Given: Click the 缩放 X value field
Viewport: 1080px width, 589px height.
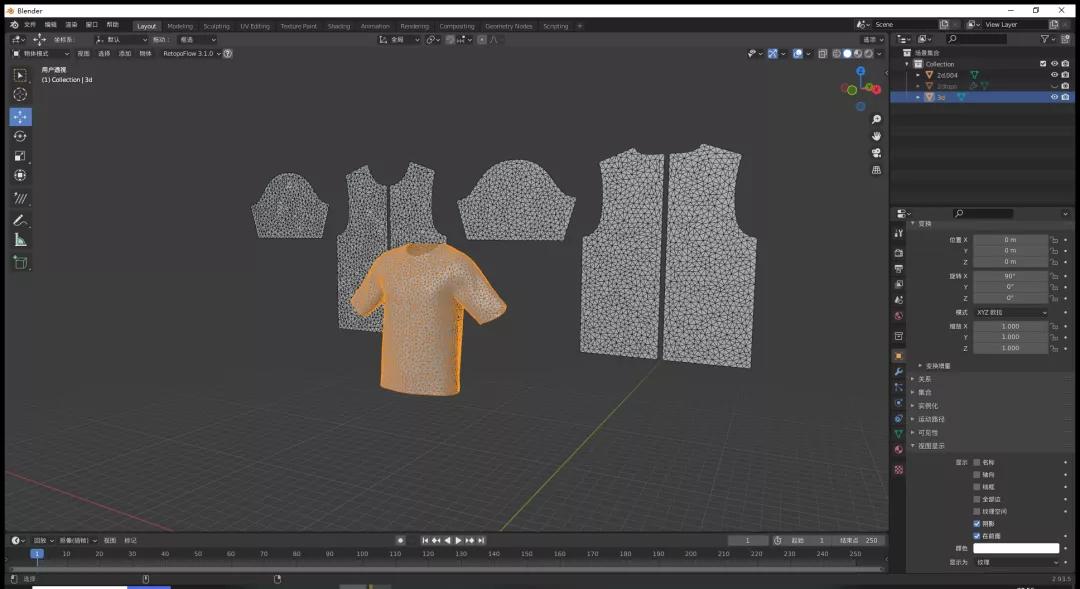Looking at the screenshot, I should pyautogui.click(x=1010, y=325).
